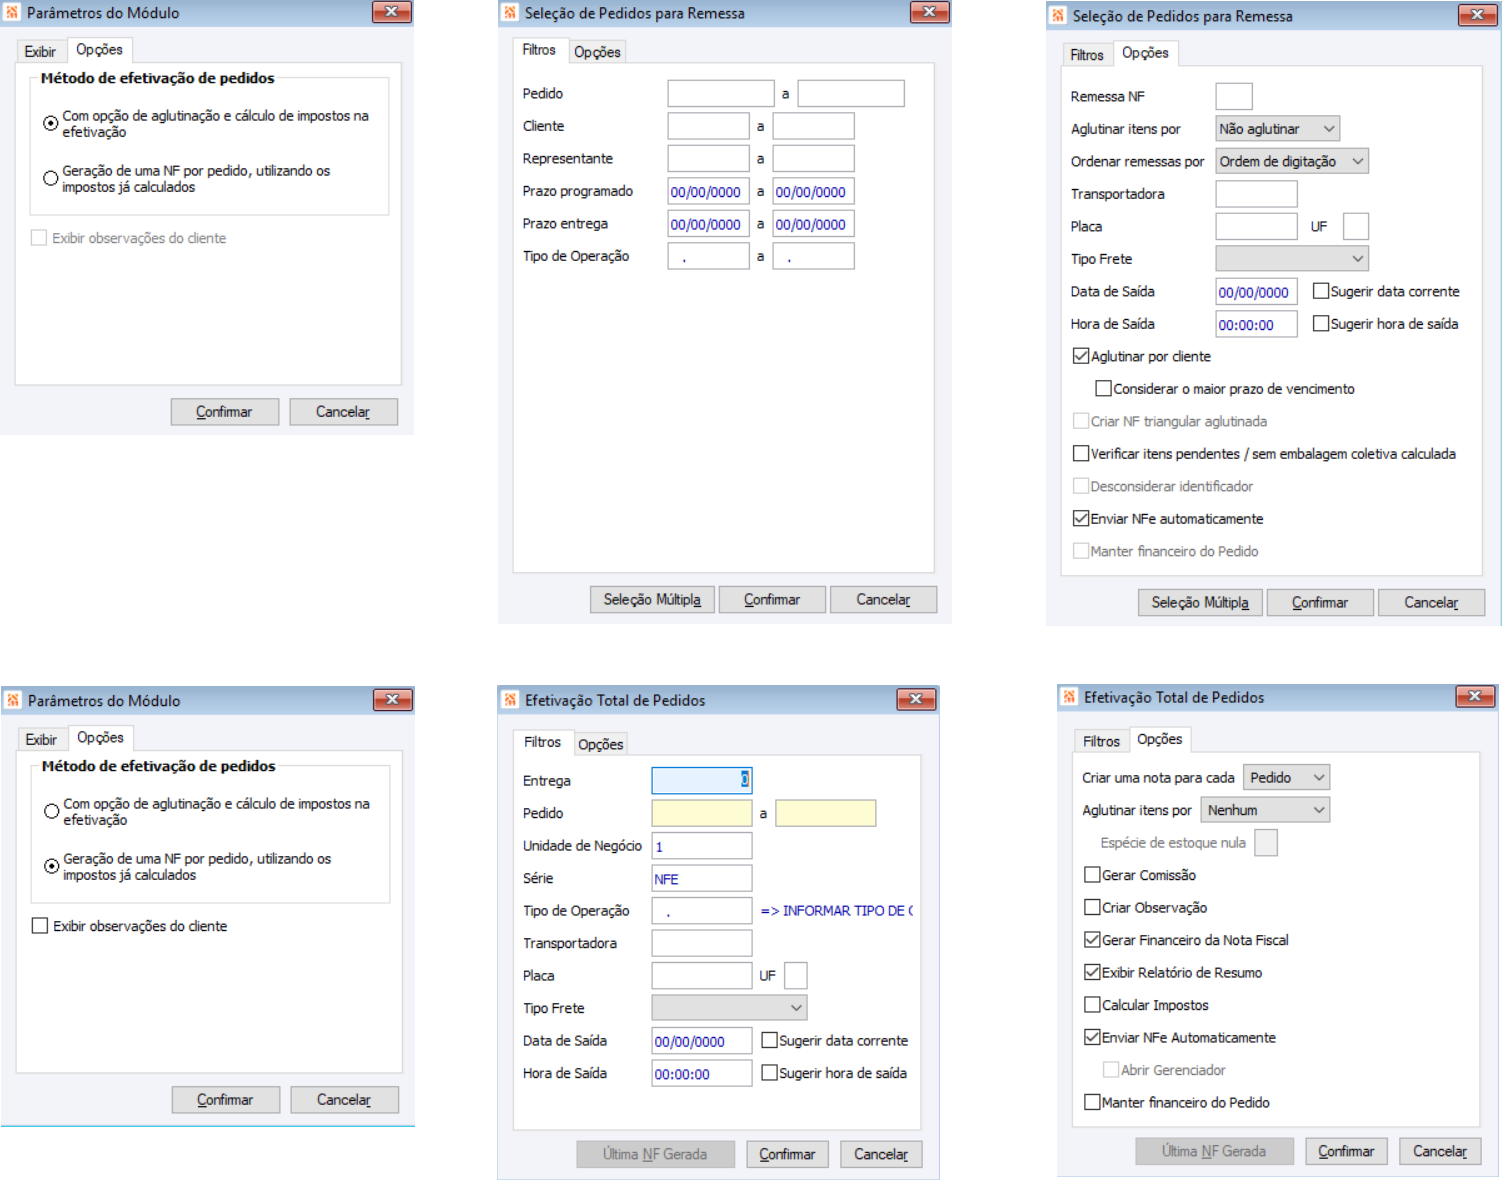
Task: Tick "Sugerir data corrente" in Efetivação Total window
Action: [769, 1041]
